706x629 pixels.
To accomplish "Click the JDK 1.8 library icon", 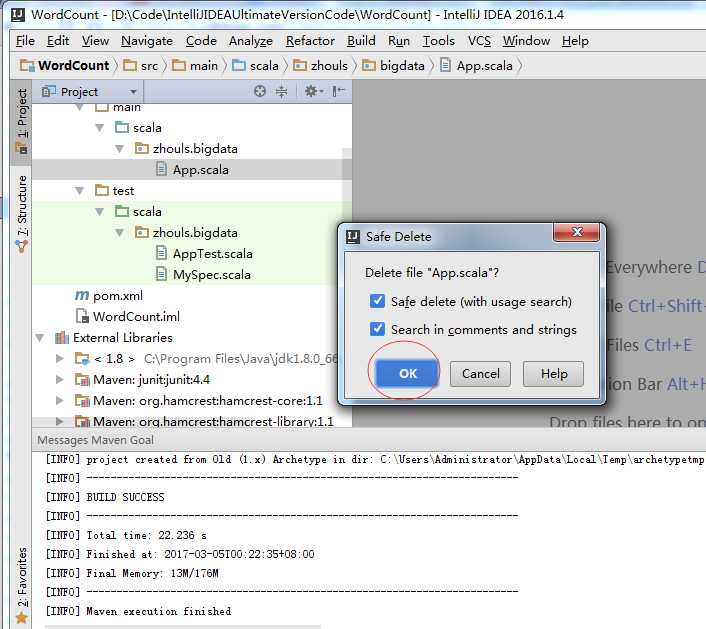I will pos(82,358).
